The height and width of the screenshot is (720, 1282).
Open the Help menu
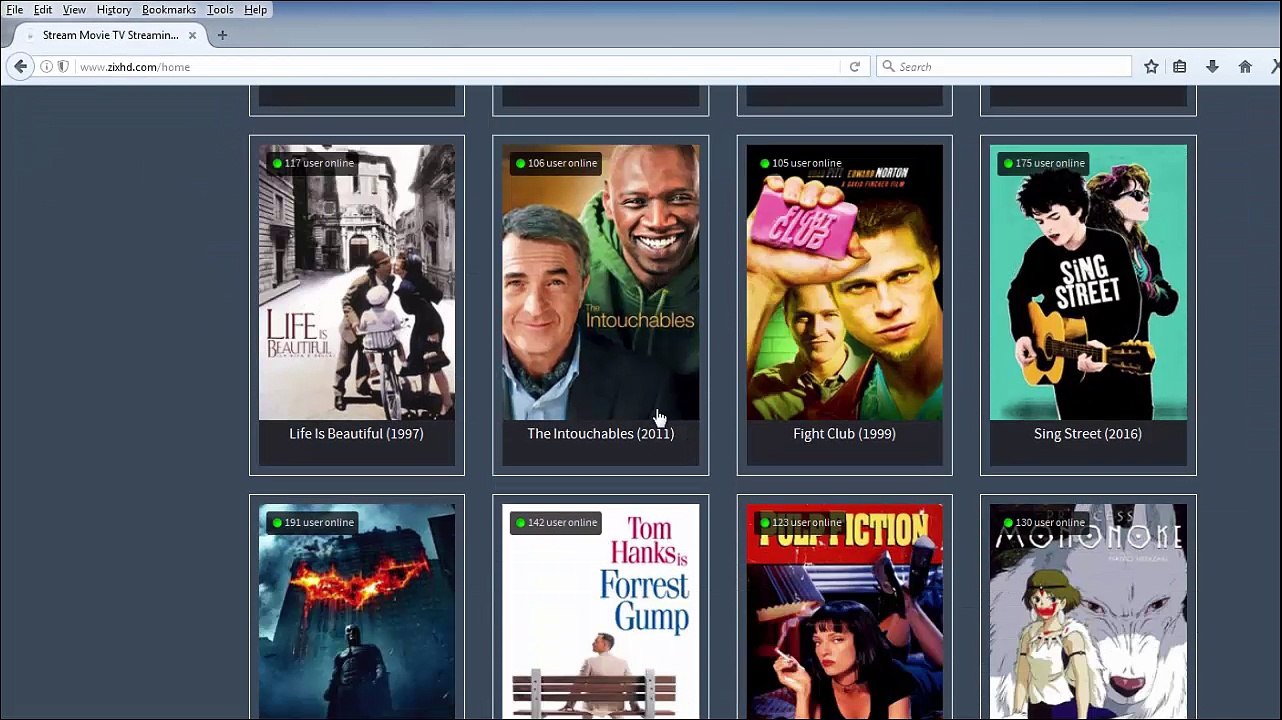click(256, 10)
